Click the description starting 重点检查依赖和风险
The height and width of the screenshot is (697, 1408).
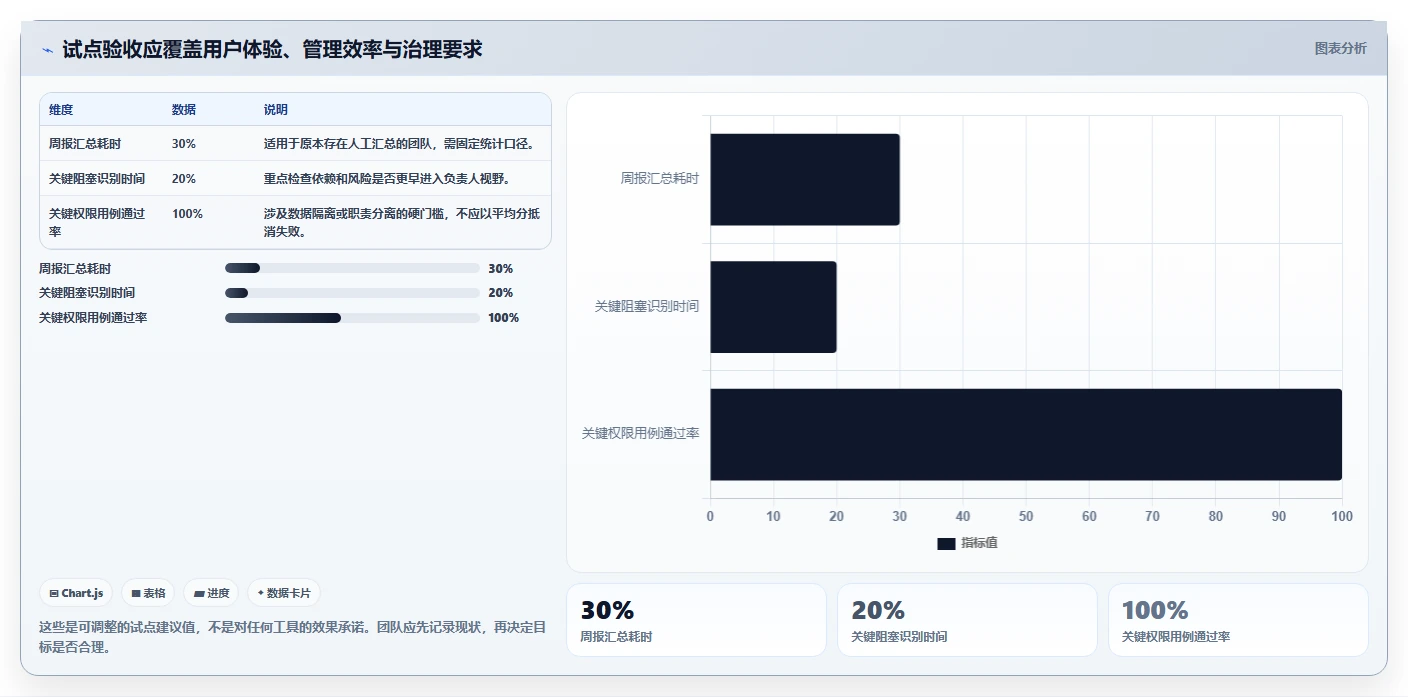point(387,179)
